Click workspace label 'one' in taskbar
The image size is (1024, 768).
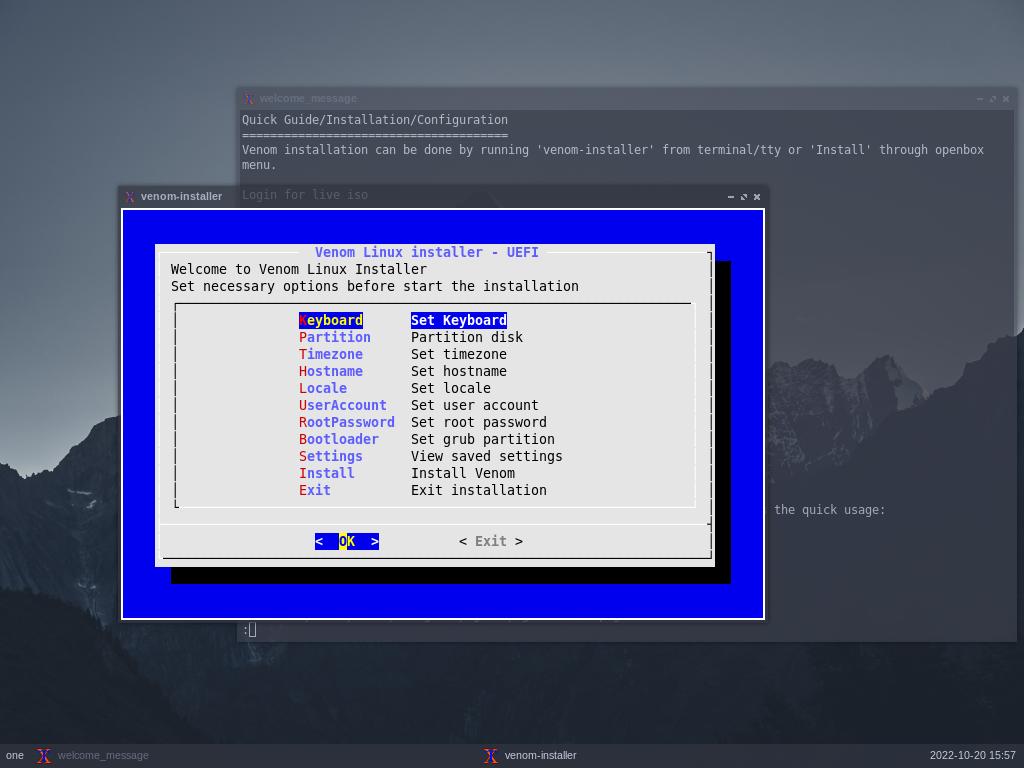coord(14,756)
